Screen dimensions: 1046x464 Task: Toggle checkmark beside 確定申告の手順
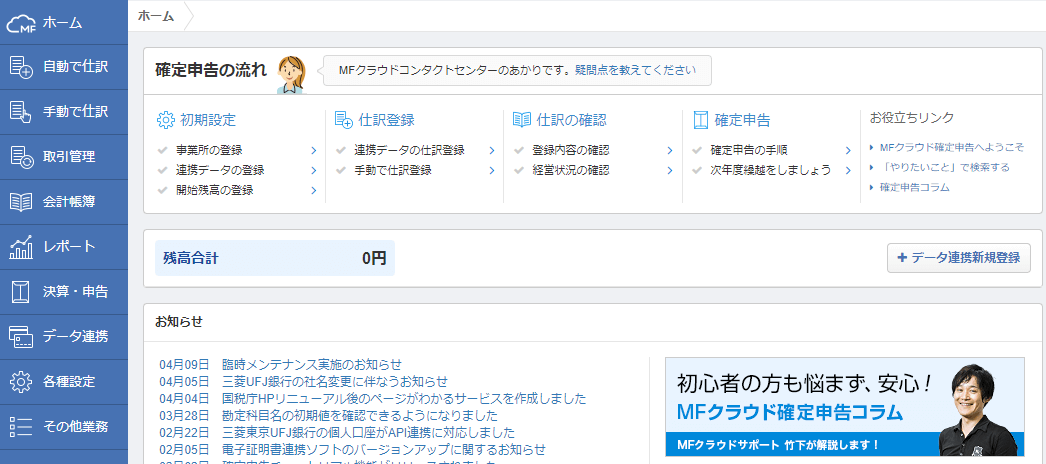pos(697,150)
